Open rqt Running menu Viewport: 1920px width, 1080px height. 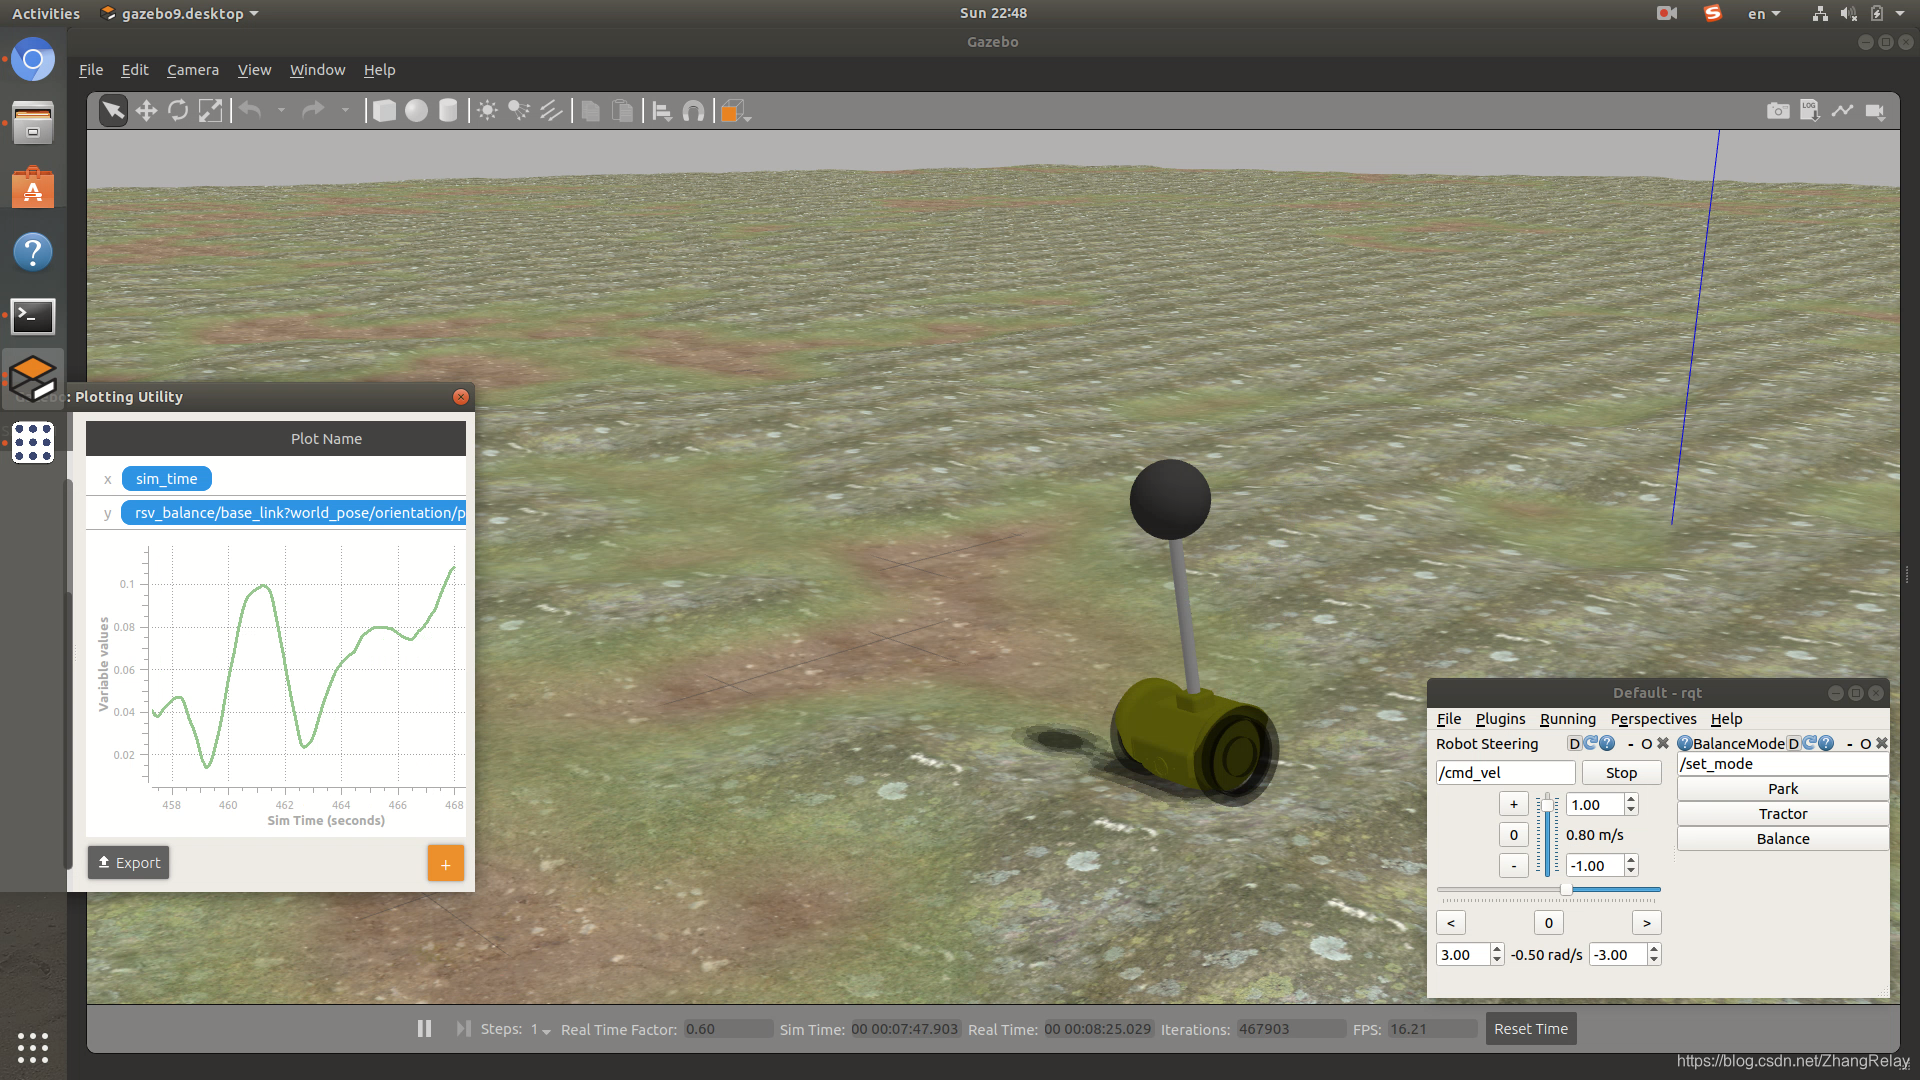coord(1567,719)
